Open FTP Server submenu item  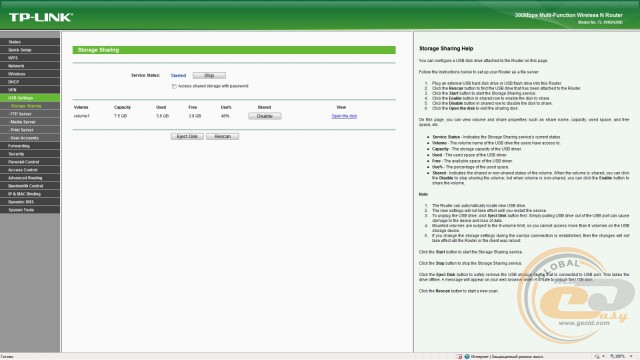pos(30,114)
